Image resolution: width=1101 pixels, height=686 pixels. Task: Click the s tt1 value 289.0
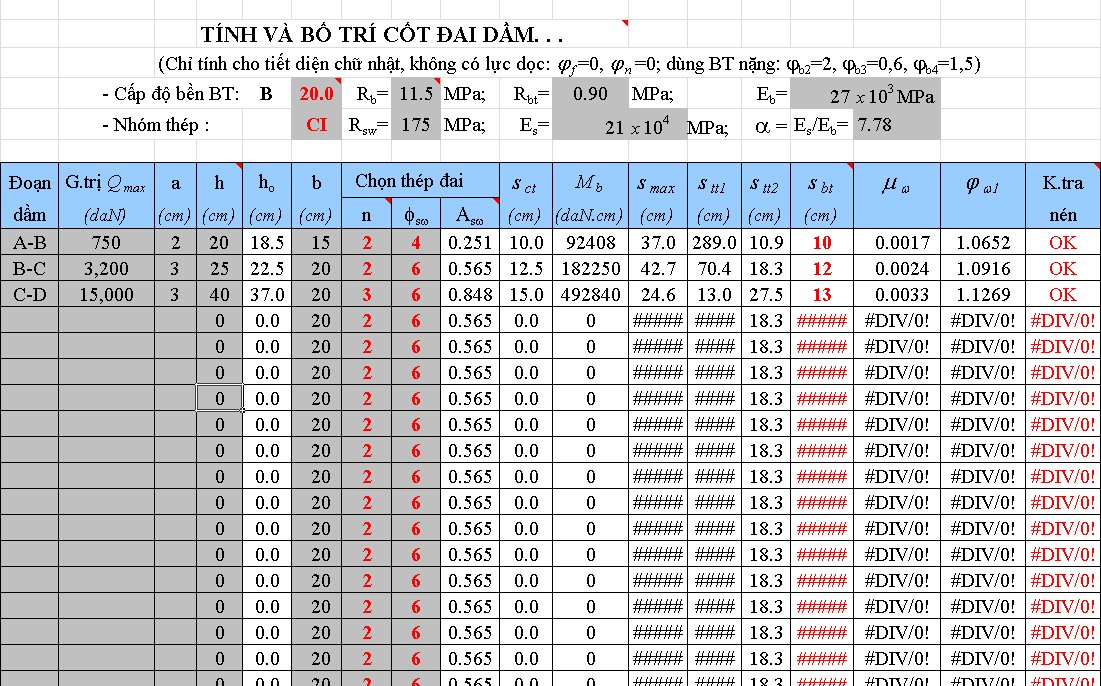[x=713, y=242]
